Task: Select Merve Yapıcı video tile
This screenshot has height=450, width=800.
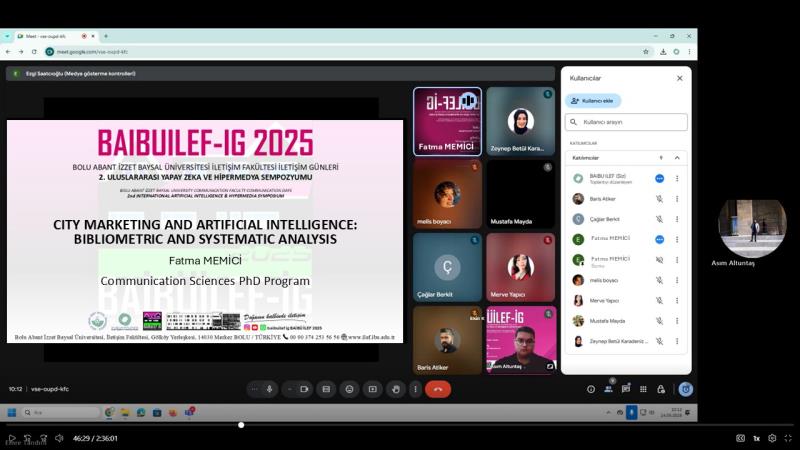Action: (520, 267)
